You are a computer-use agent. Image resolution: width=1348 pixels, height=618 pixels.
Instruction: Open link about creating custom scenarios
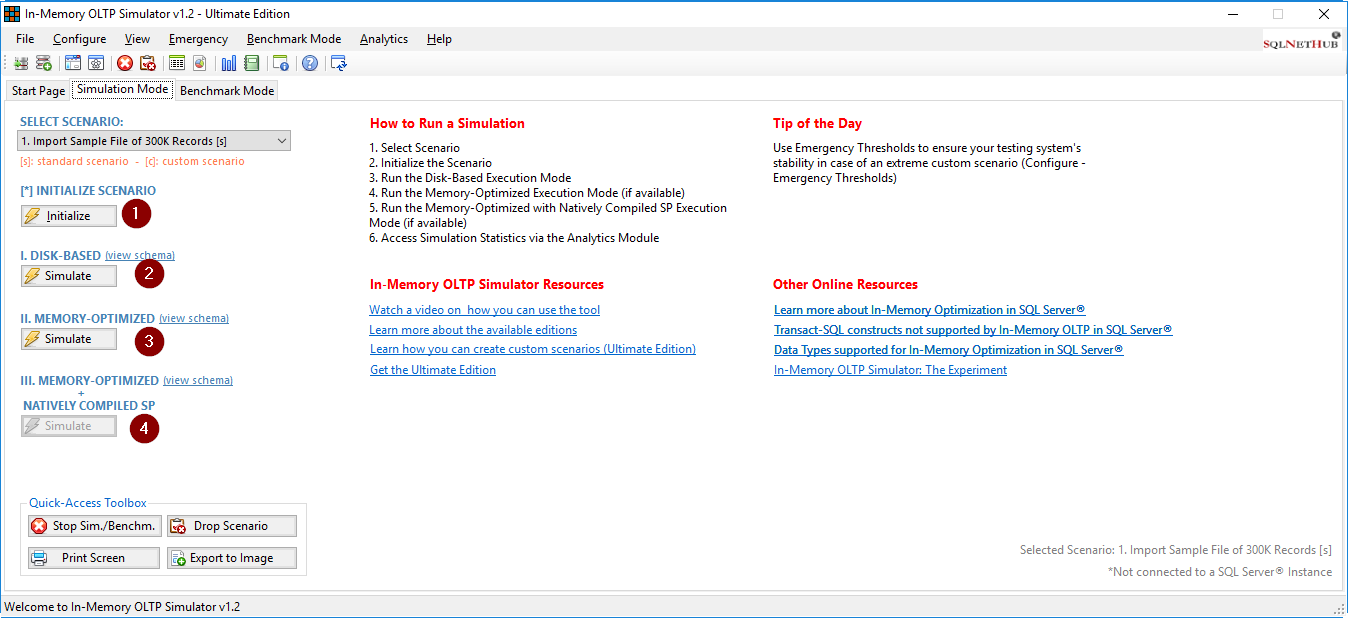[x=533, y=349]
